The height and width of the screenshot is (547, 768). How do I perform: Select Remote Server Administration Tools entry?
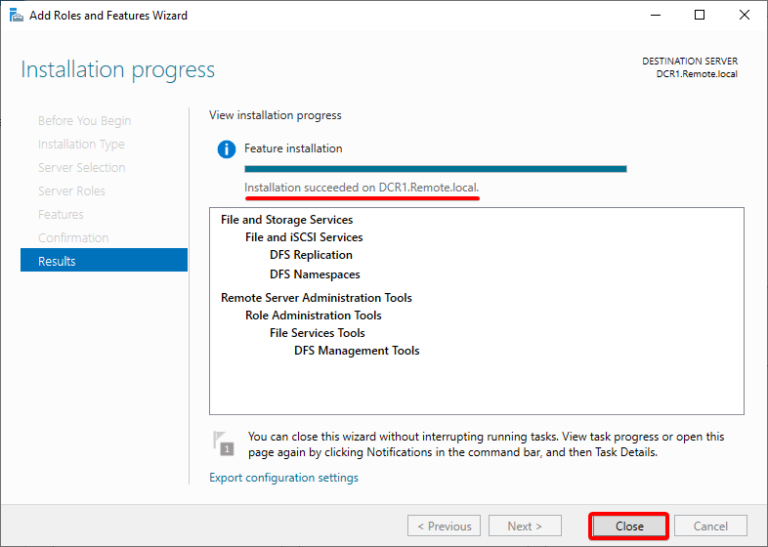[316, 298]
